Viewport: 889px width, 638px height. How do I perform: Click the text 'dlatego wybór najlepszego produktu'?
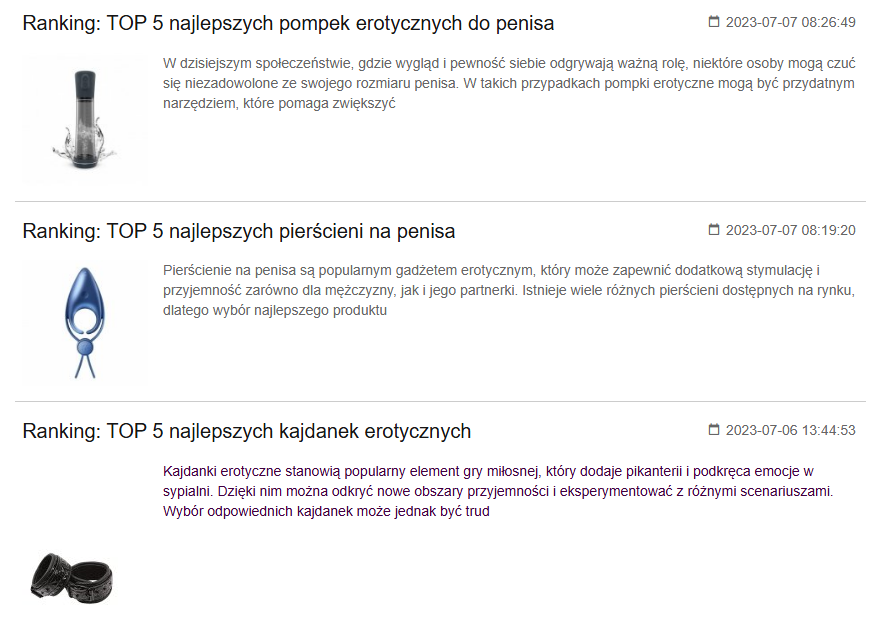(274, 310)
